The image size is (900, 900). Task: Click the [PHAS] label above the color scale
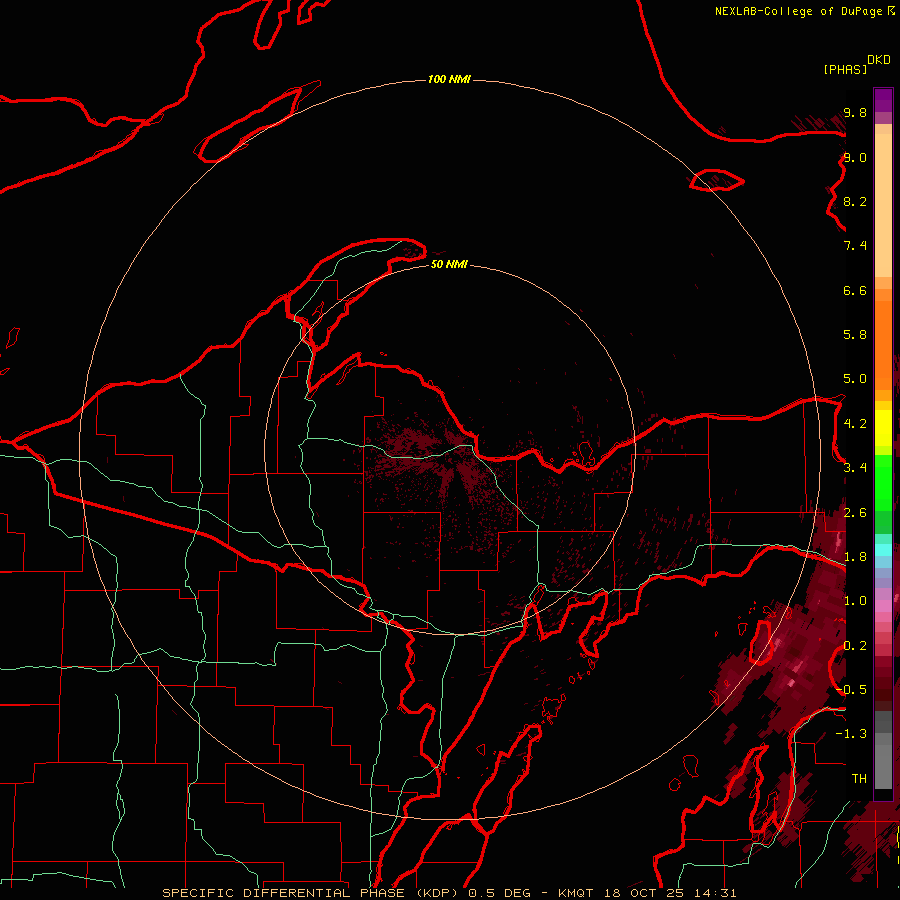845,69
